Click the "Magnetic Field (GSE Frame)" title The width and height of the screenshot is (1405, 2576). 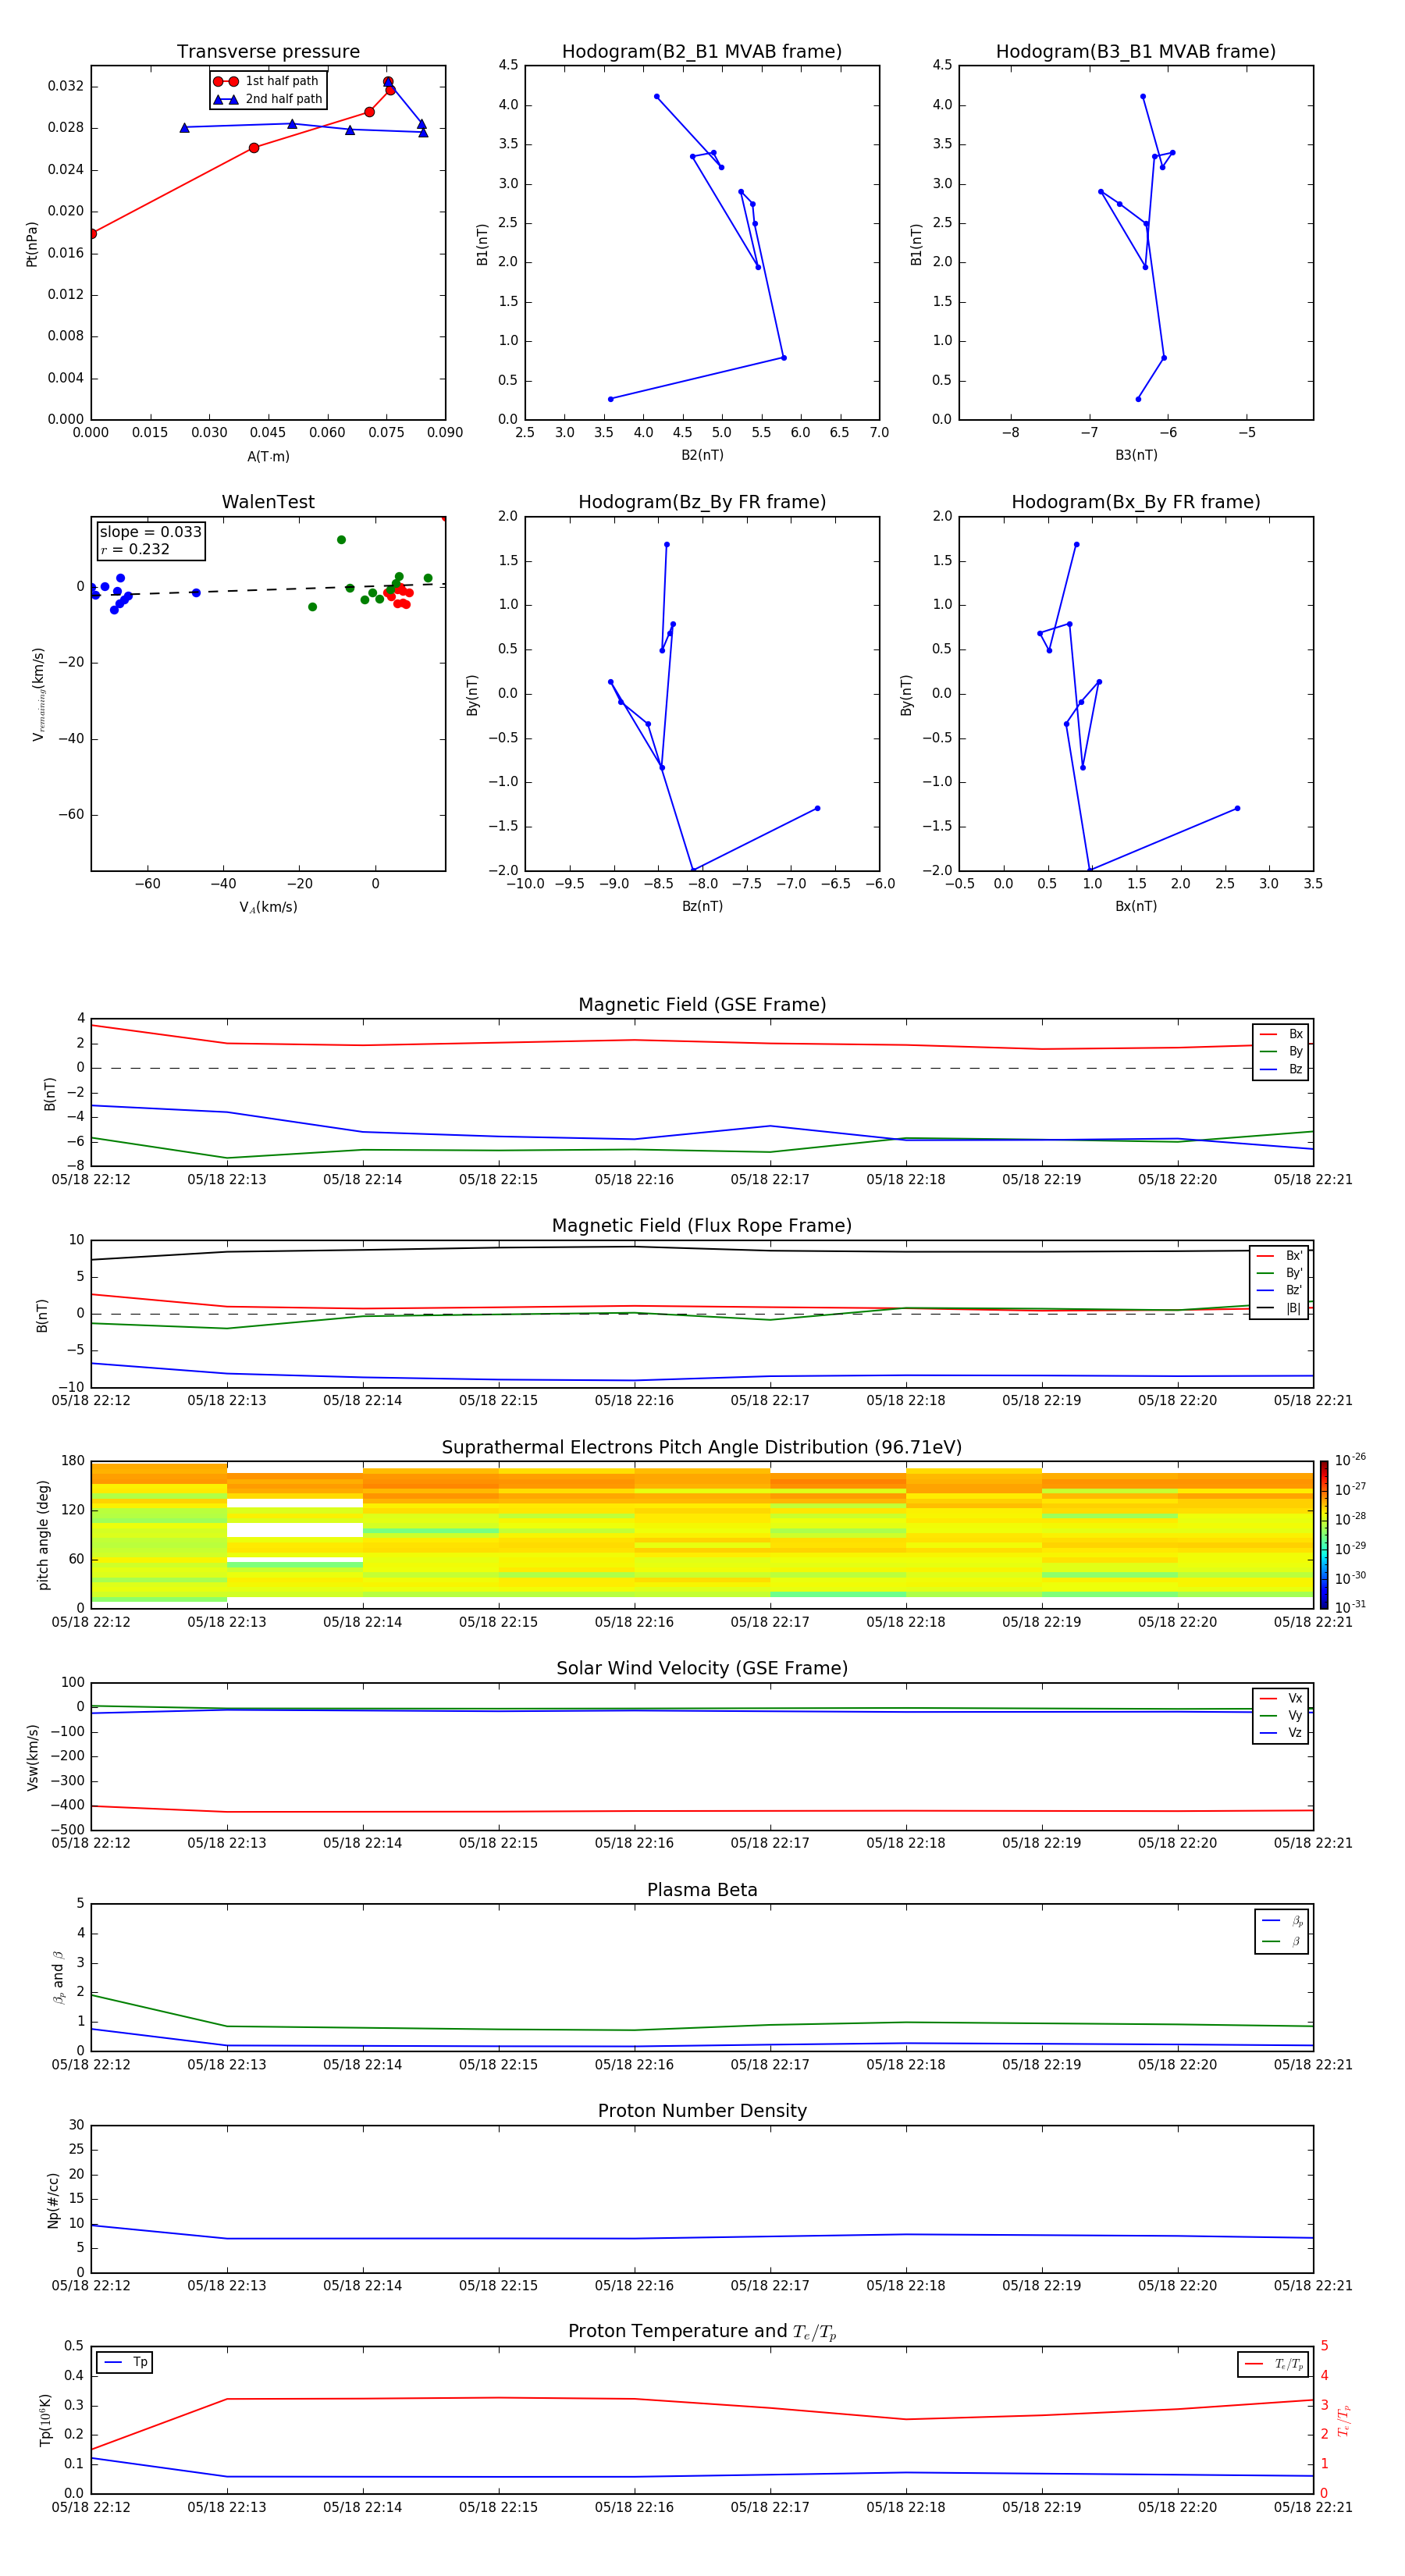702,1005
